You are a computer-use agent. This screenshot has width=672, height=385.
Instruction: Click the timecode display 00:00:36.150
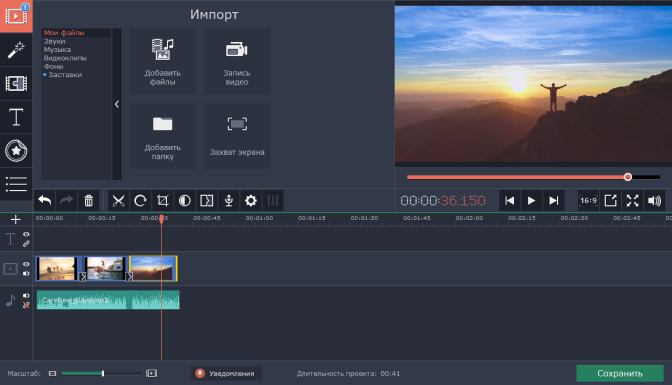(443, 200)
